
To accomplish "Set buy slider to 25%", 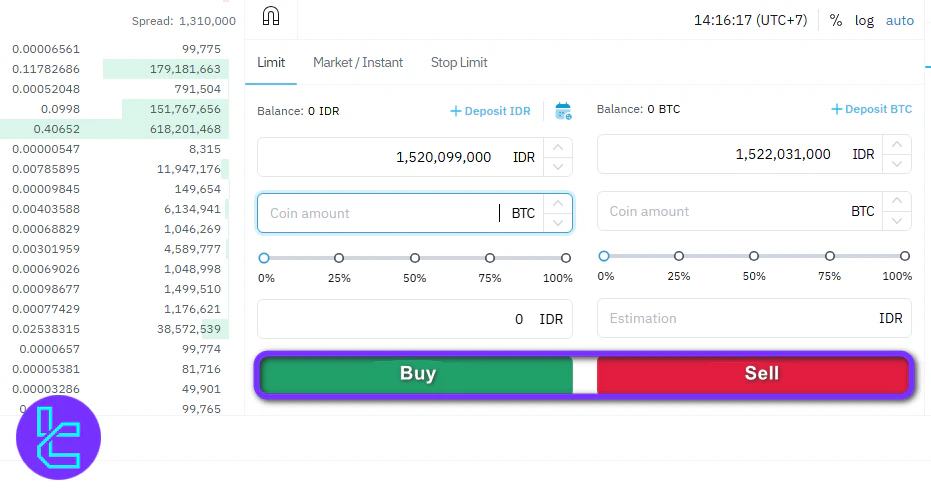I will (339, 258).
